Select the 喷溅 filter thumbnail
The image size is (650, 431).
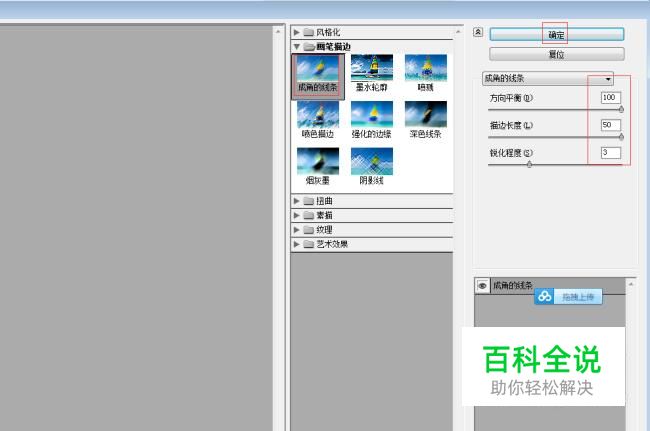[x=426, y=73]
